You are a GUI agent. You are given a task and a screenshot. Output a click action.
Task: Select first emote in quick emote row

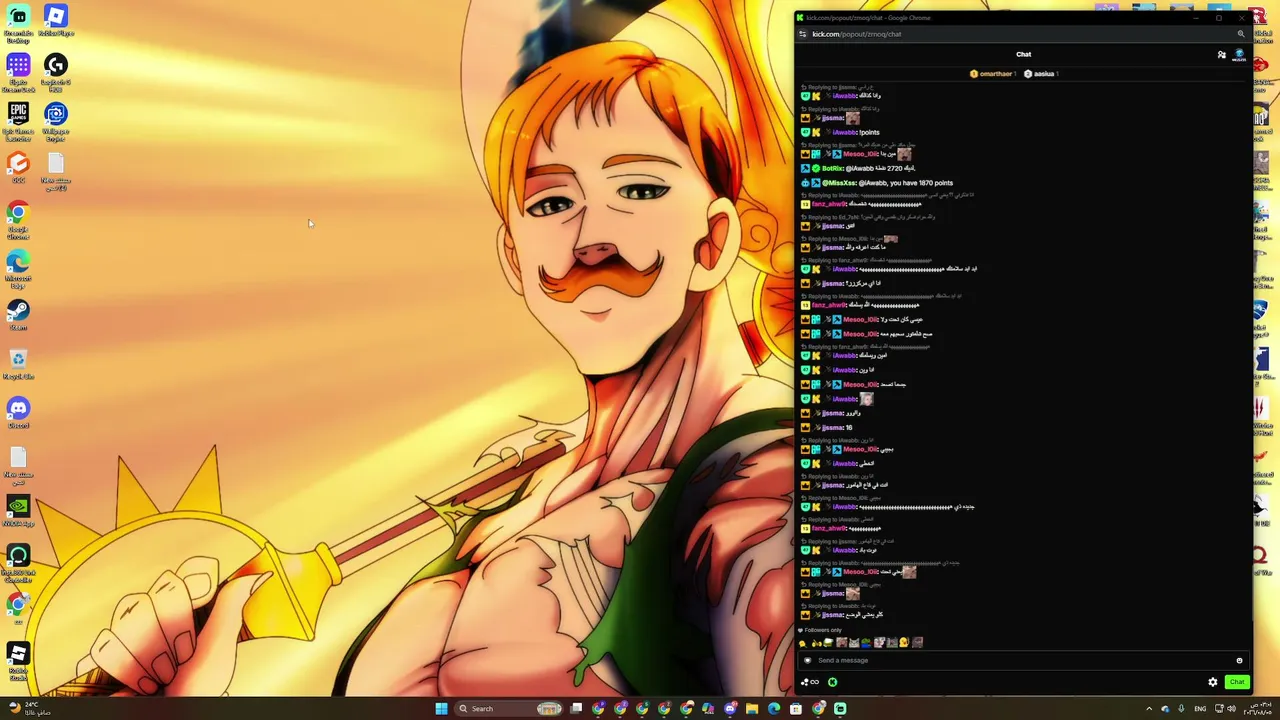[x=803, y=643]
